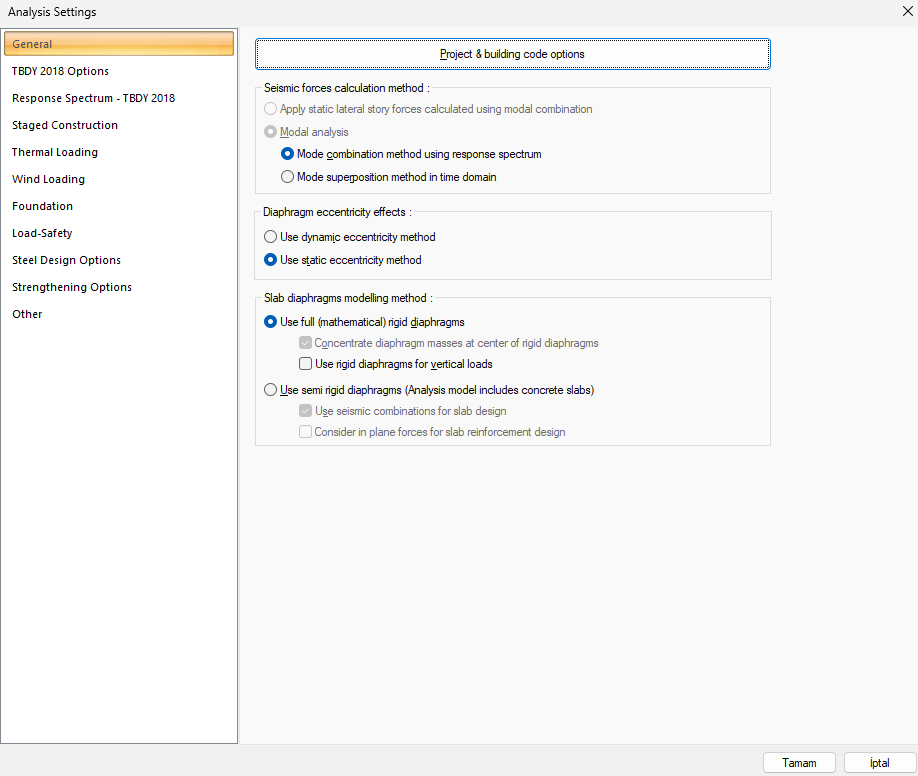Go to Thermal Loading settings
Image resolution: width=918 pixels, height=776 pixels.
pyautogui.click(x=55, y=152)
